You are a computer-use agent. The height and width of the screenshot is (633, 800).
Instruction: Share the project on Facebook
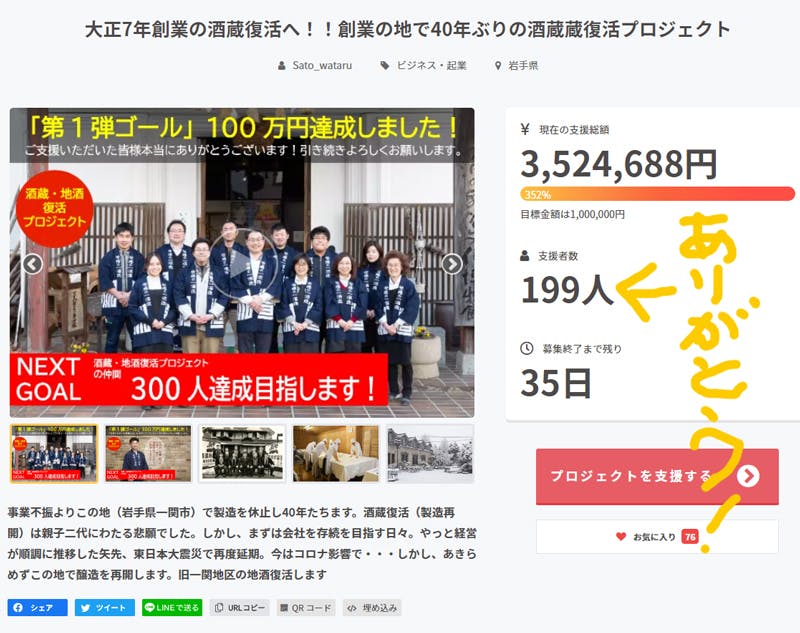tap(37, 607)
